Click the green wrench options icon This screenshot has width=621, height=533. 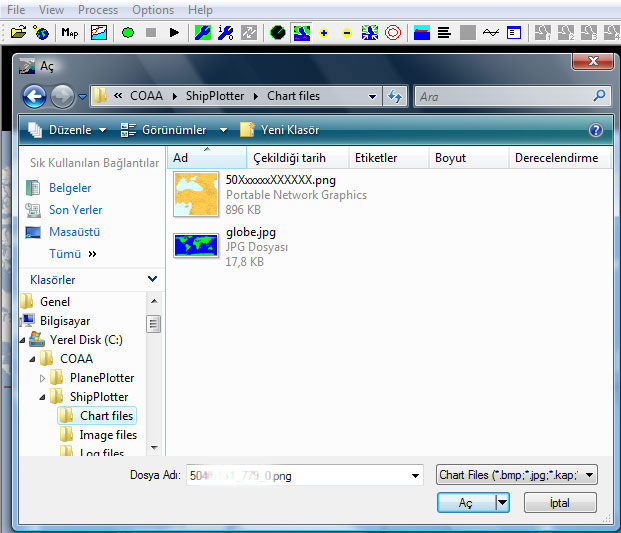point(202,32)
